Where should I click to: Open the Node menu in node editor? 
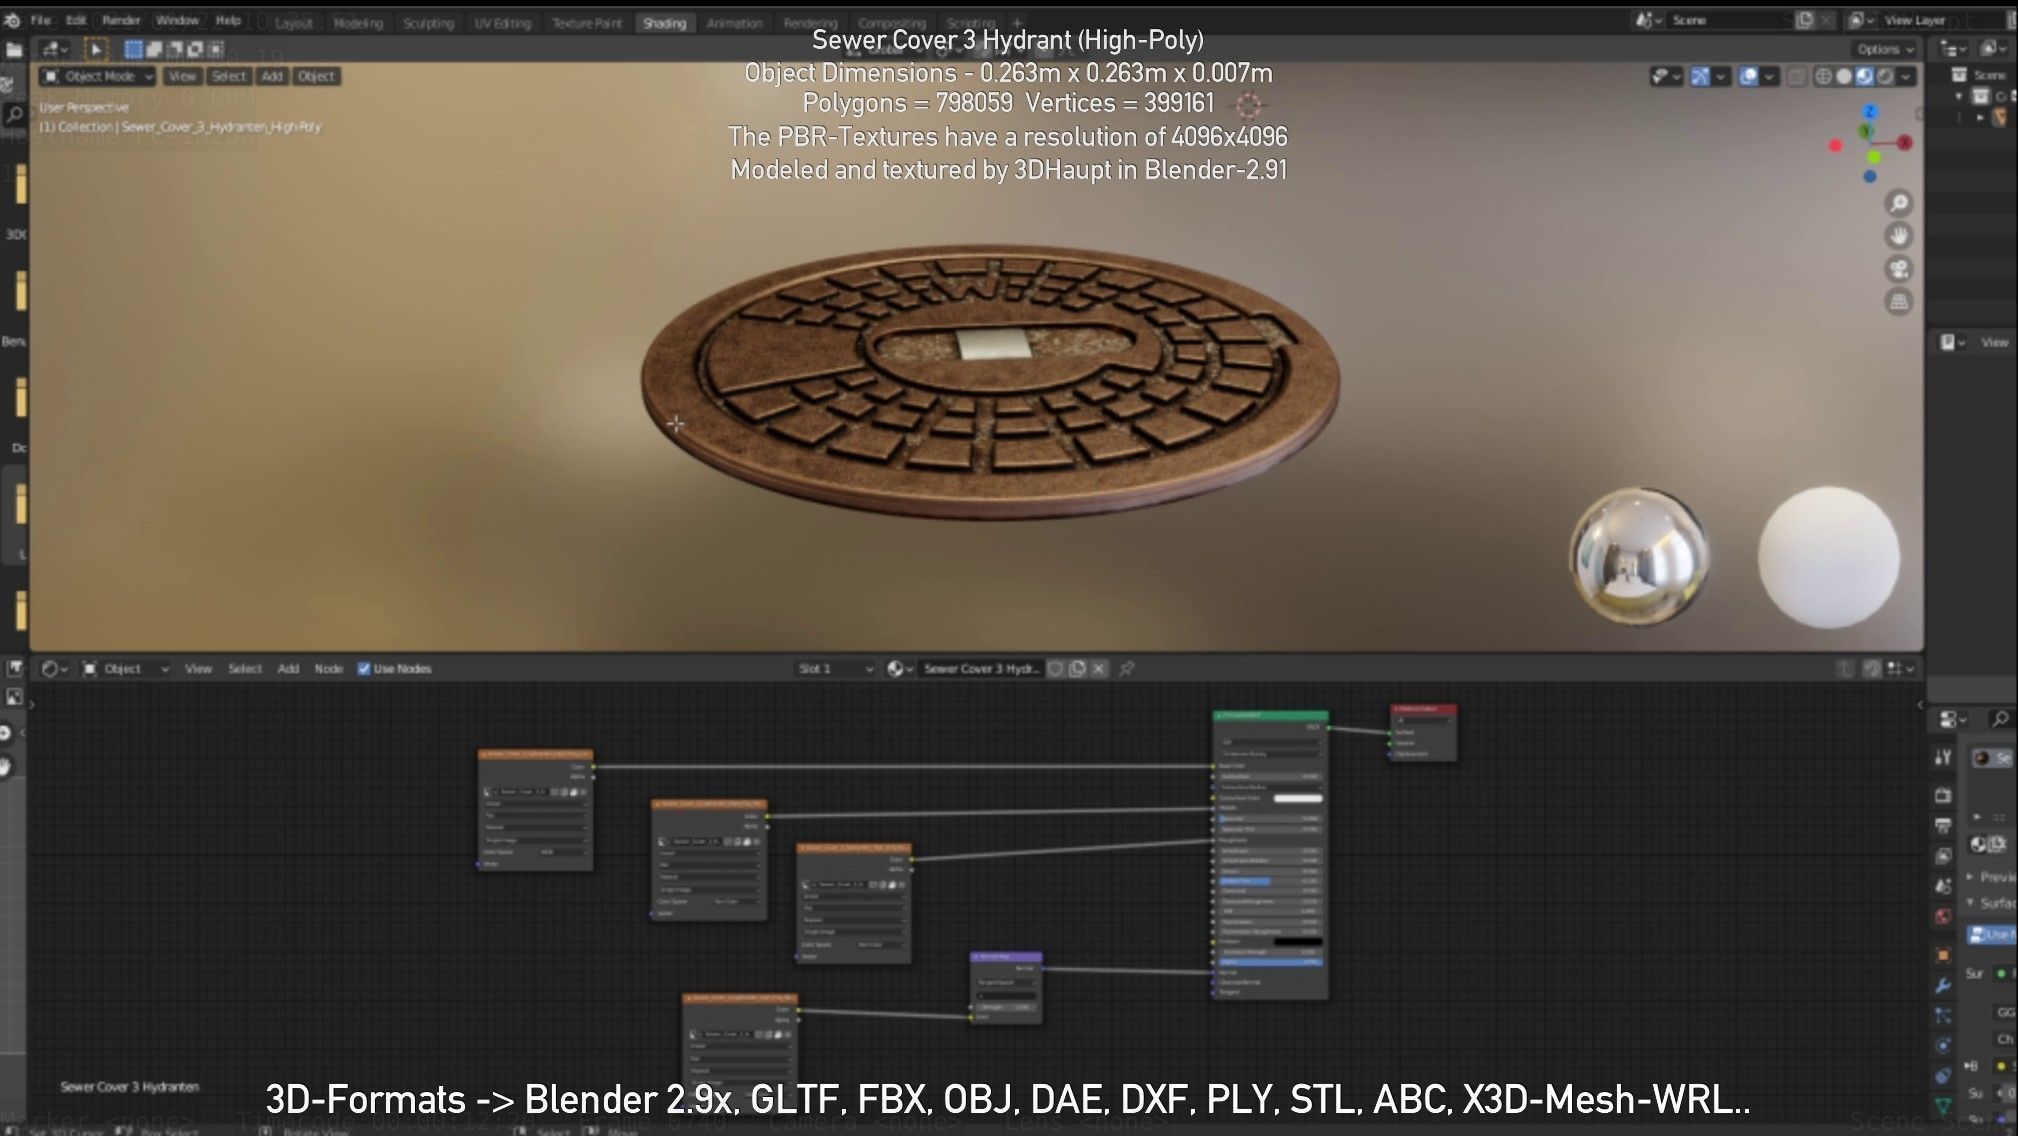[328, 668]
